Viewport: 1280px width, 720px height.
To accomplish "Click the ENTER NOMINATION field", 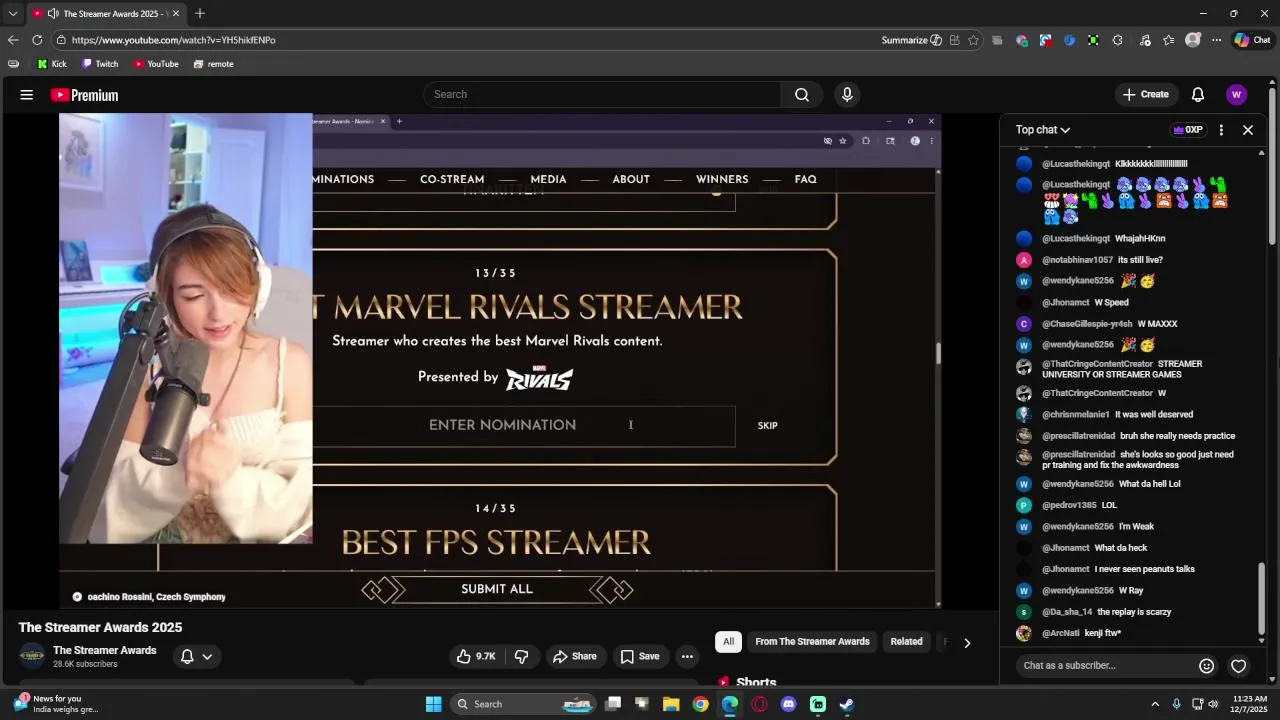I will [x=524, y=426].
